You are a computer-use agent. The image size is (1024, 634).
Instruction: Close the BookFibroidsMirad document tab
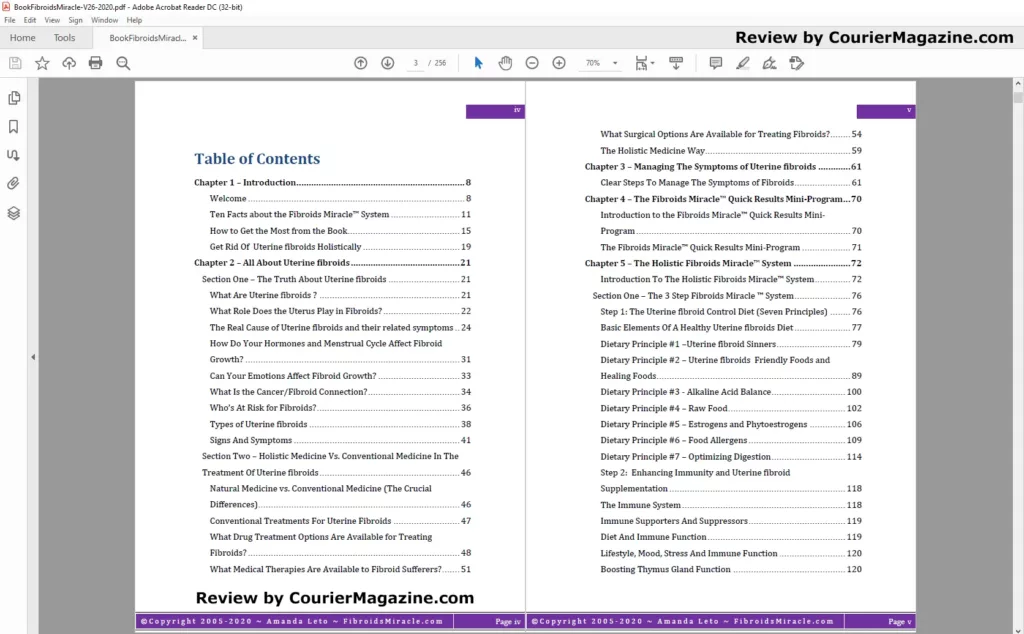[x=195, y=38]
